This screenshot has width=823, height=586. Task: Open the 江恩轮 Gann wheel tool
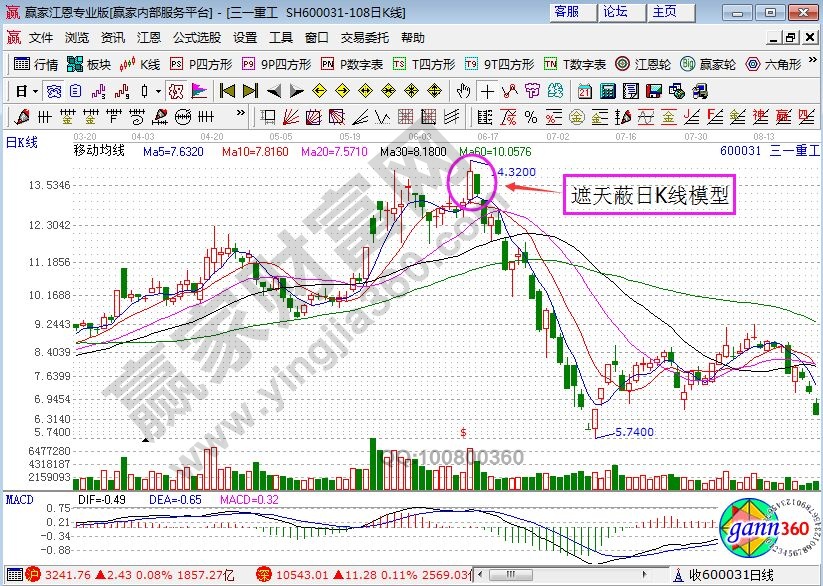coord(641,64)
